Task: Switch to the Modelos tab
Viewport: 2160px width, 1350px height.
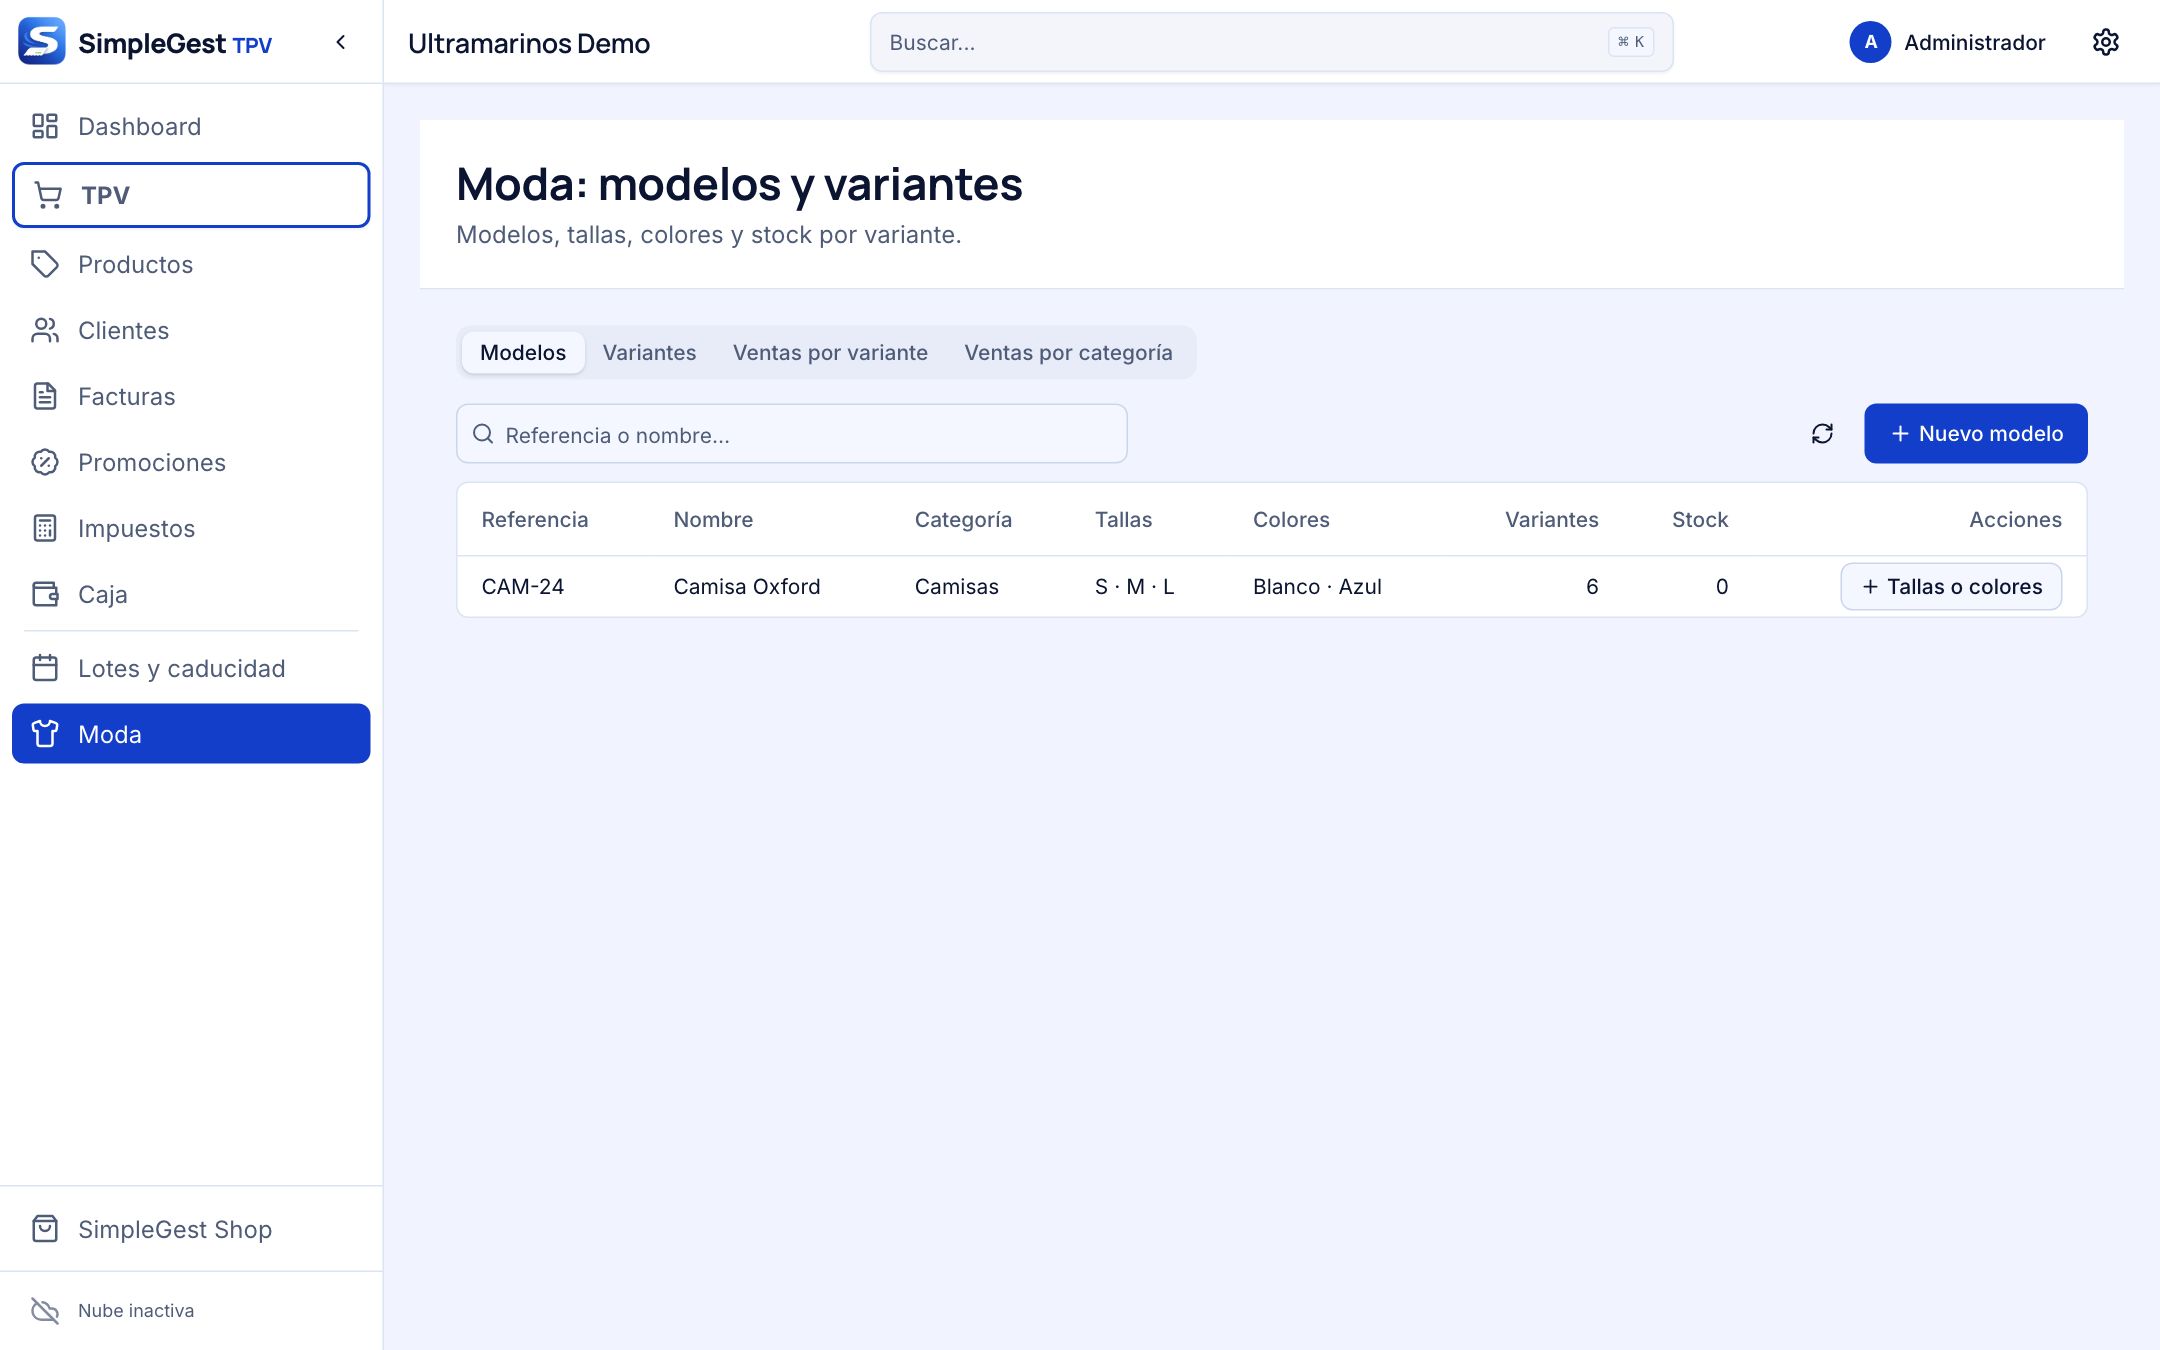Action: click(x=523, y=352)
